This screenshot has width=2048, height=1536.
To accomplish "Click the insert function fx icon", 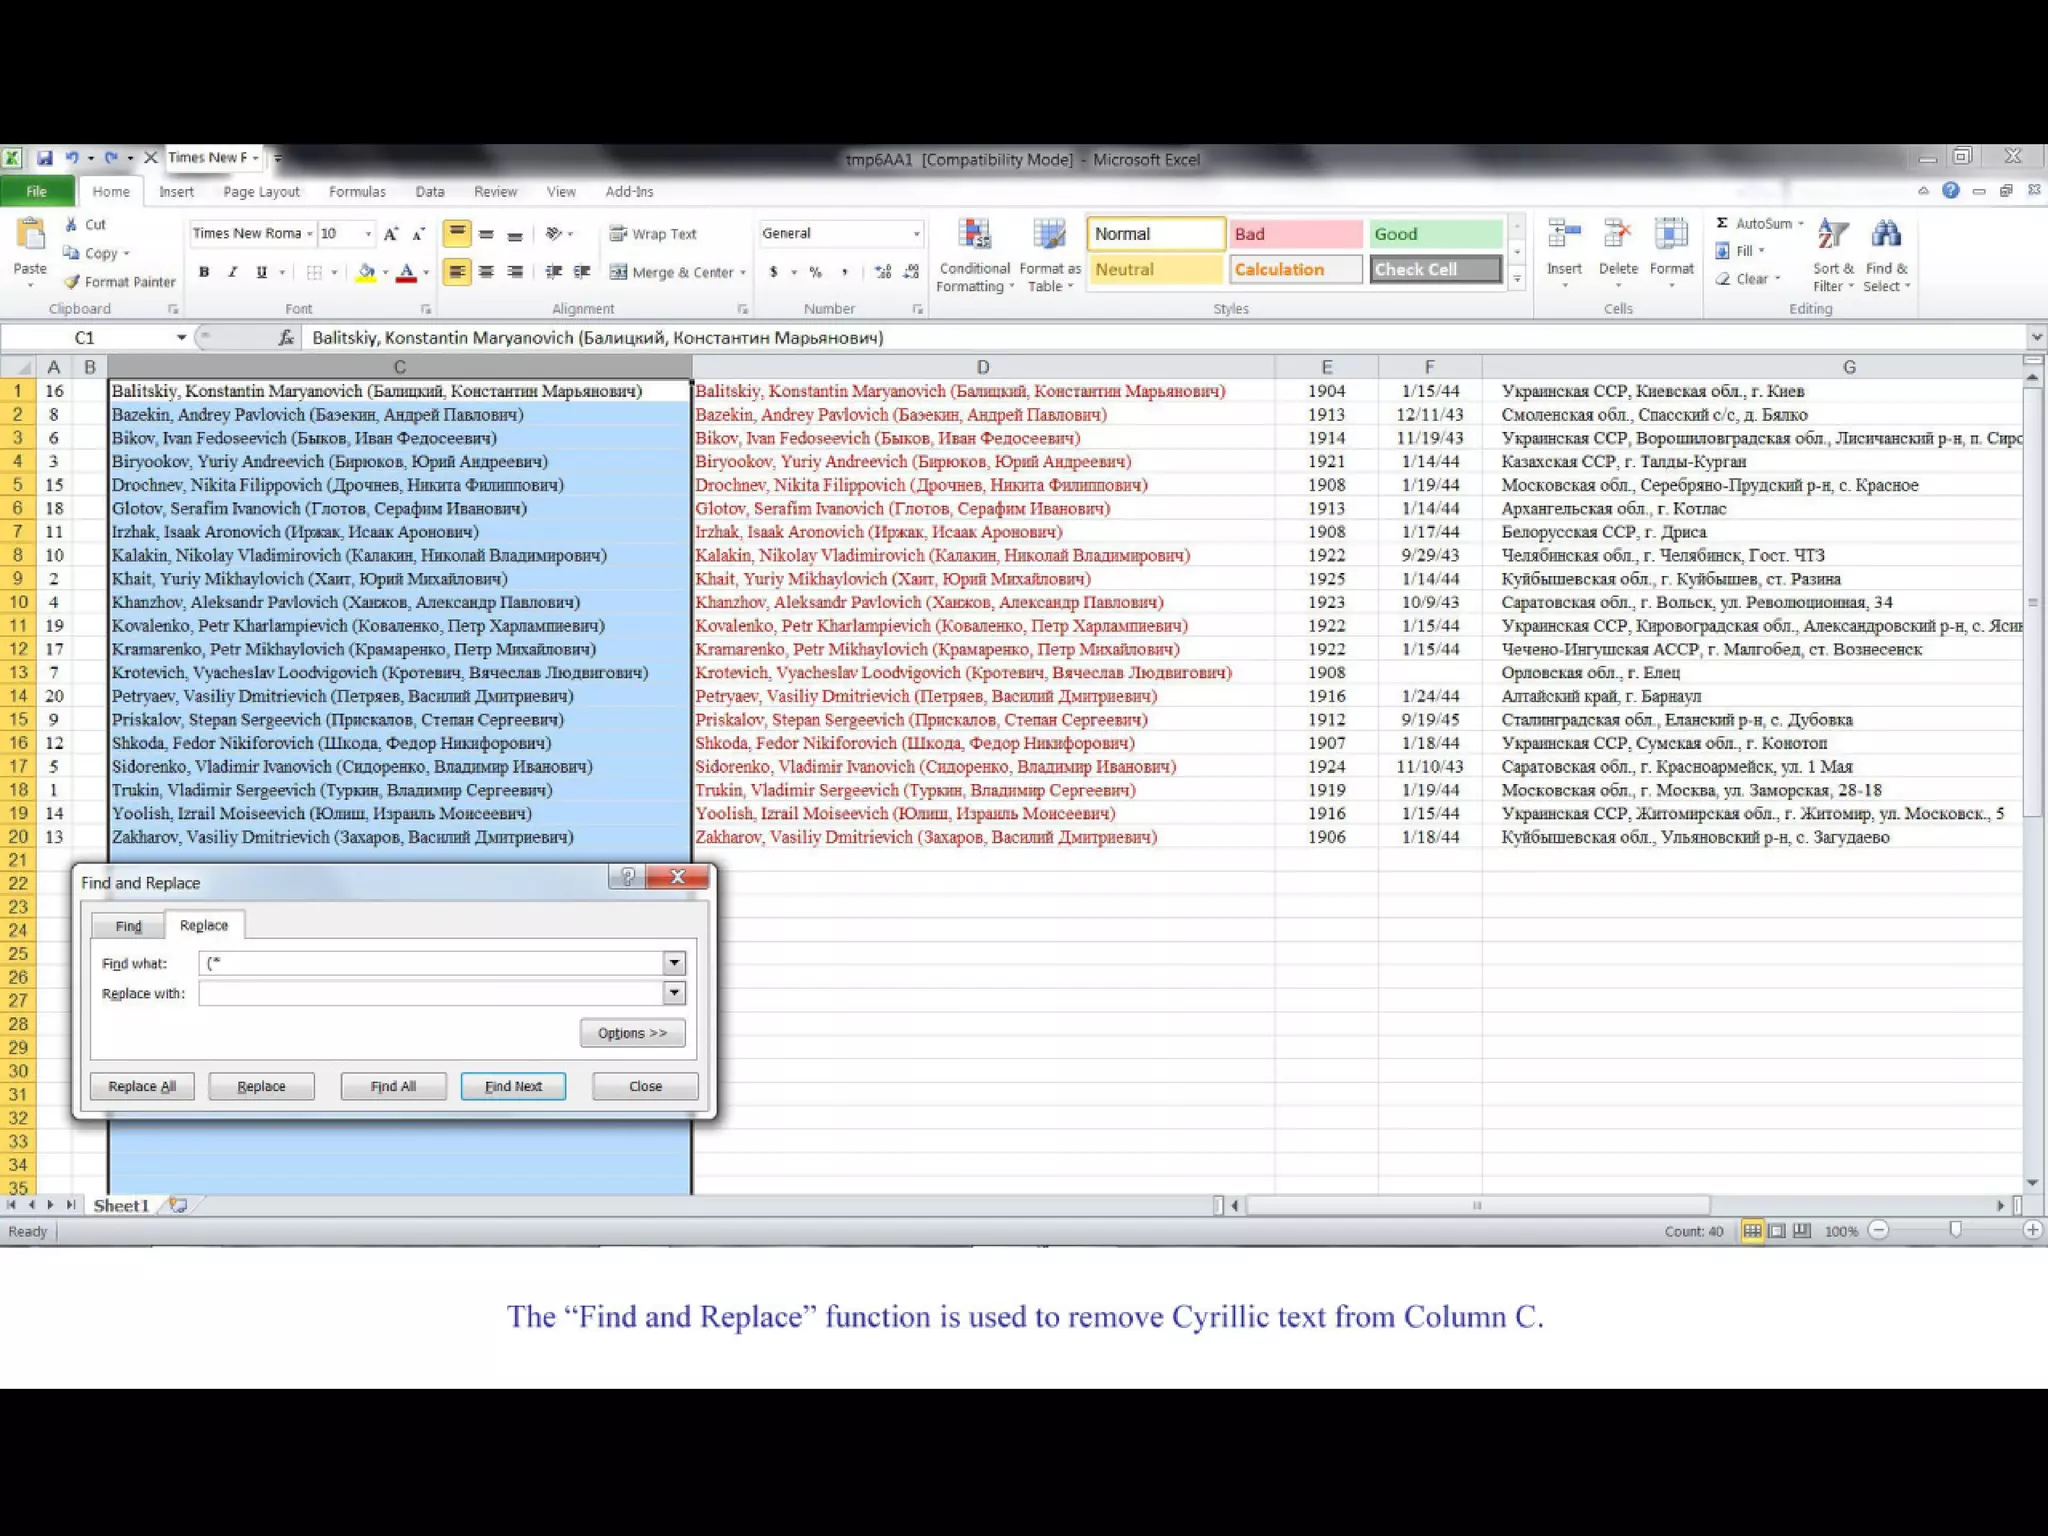I will pyautogui.click(x=286, y=338).
